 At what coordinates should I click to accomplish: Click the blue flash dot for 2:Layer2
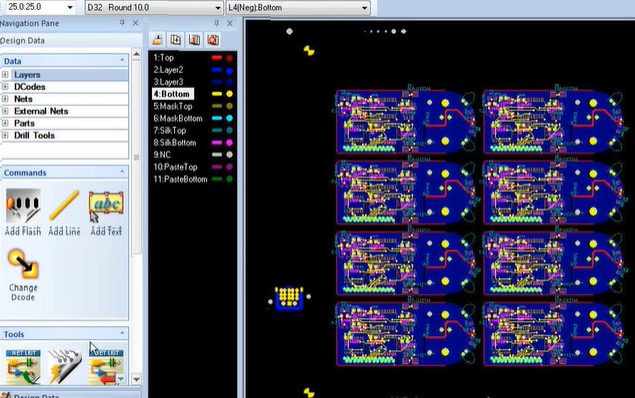229,70
